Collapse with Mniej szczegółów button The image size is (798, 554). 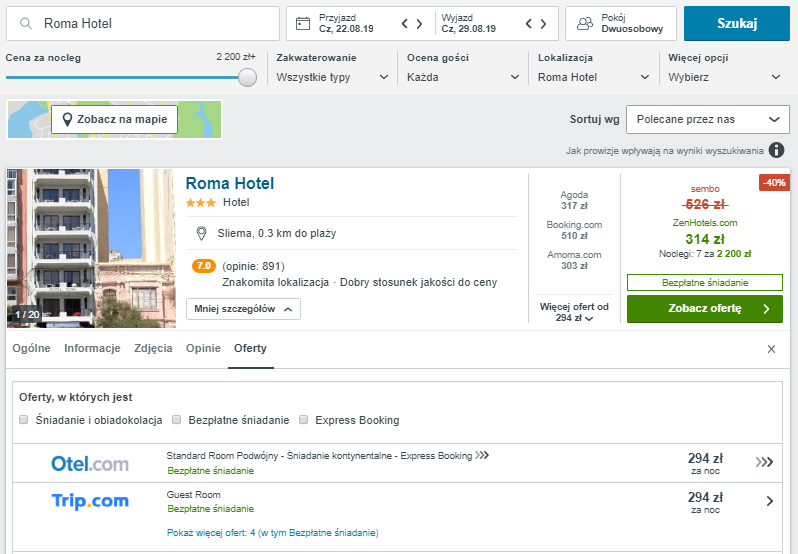pos(243,309)
